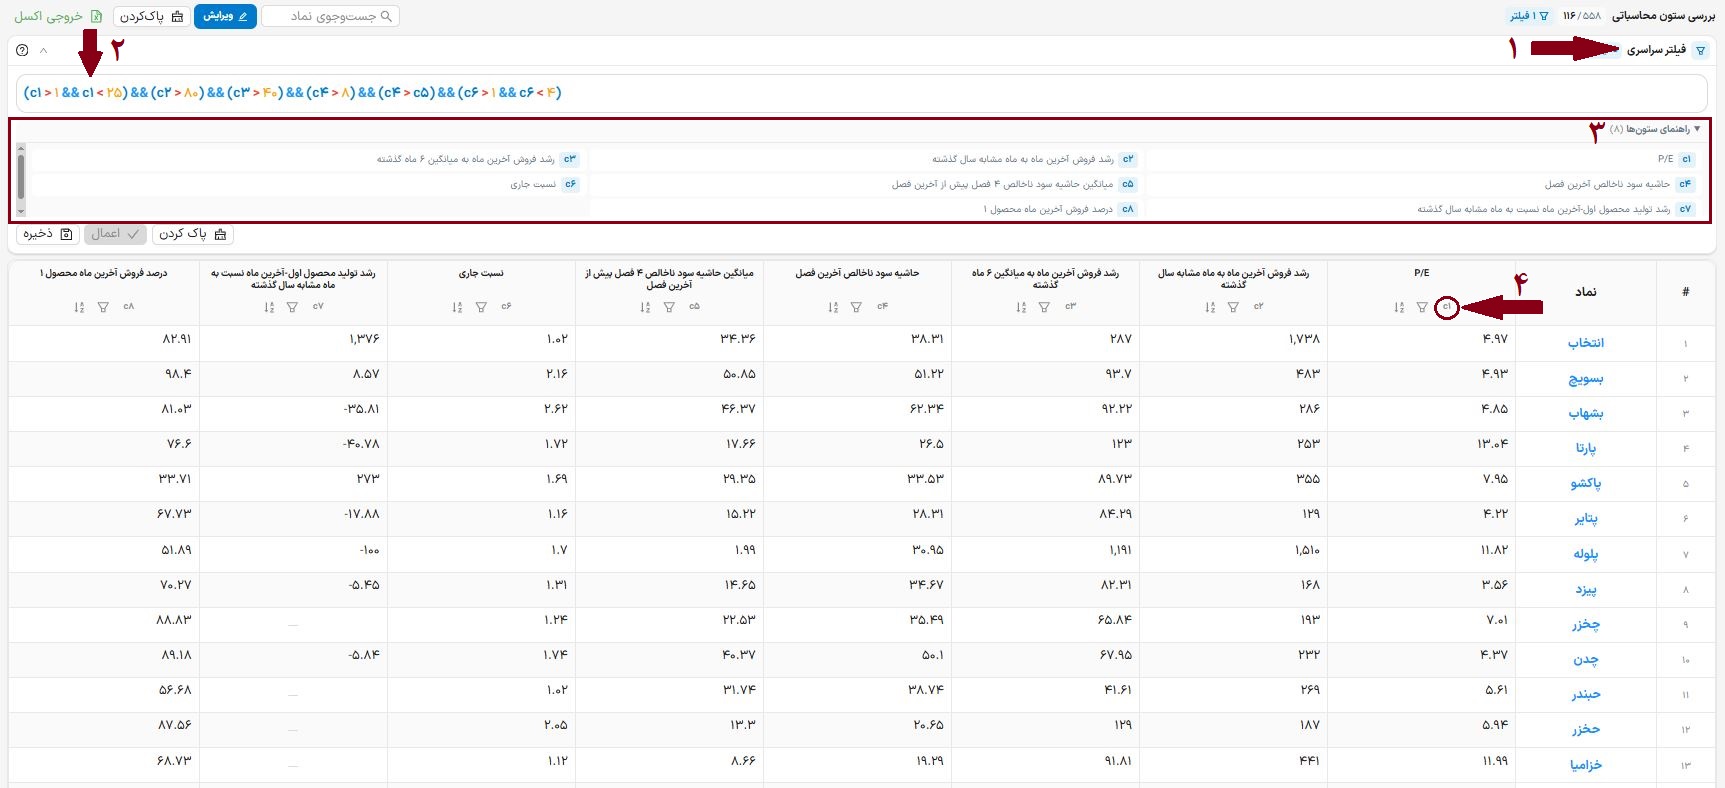The height and width of the screenshot is (788, 1725).
Task: Click the ذخیره save button
Action: click(47, 234)
